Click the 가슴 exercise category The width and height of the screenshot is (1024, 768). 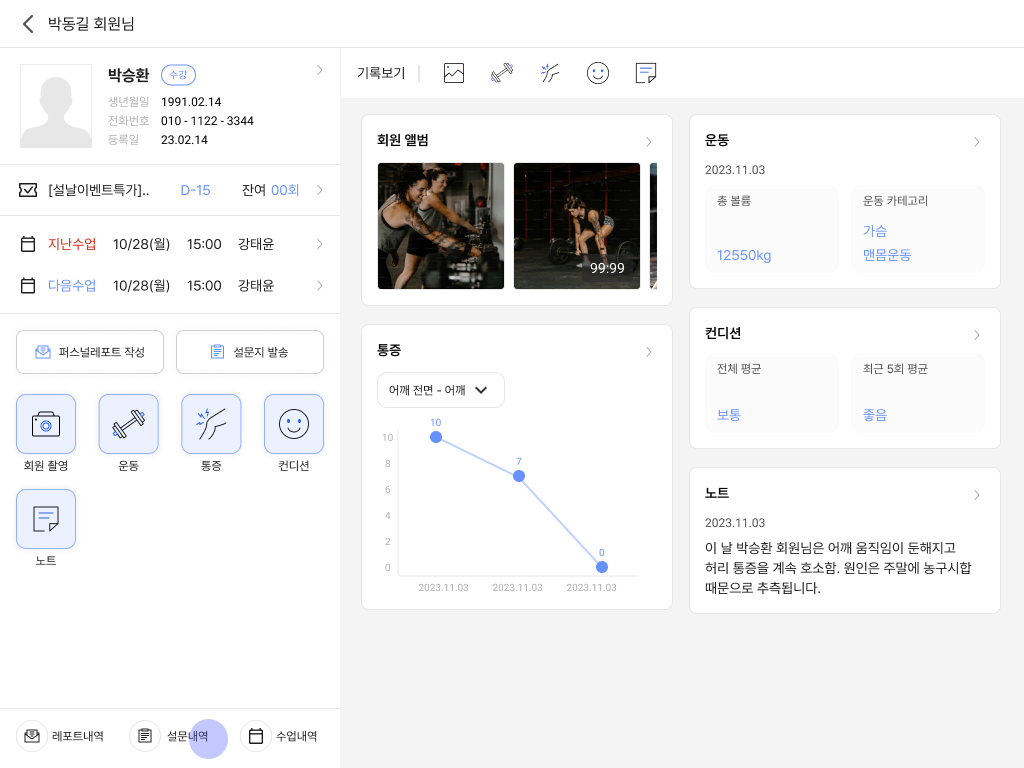coord(875,231)
